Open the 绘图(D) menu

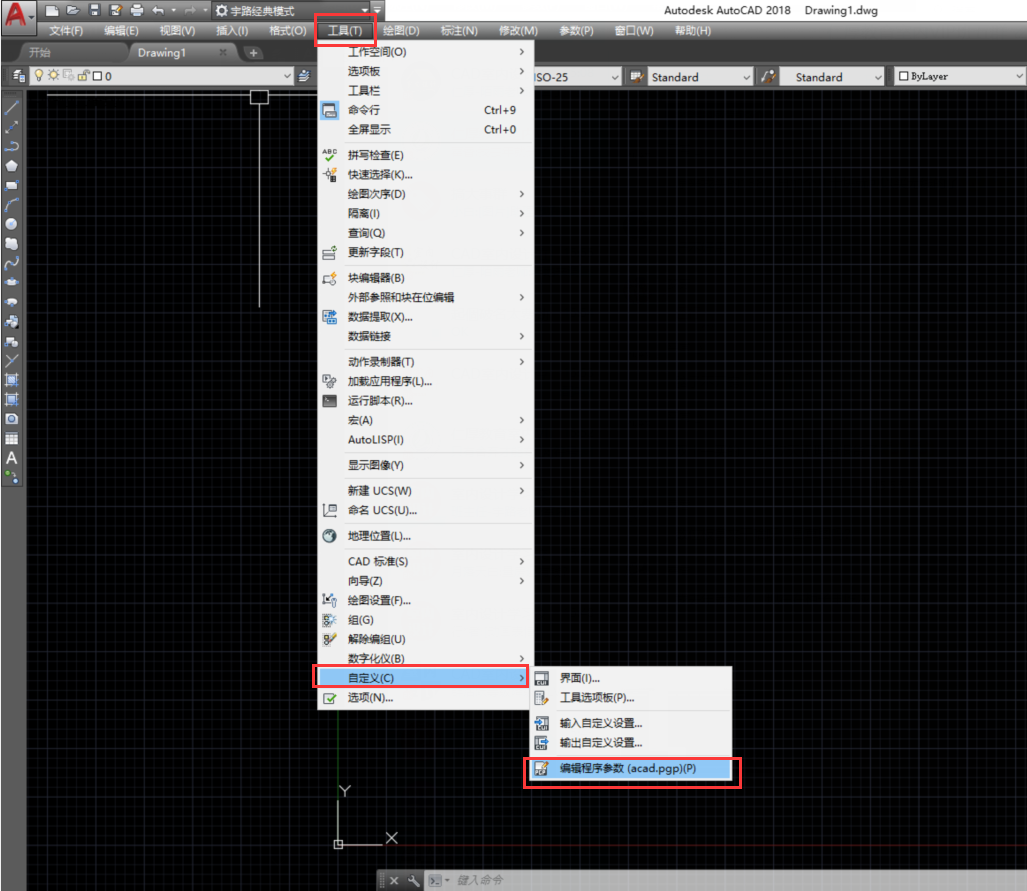coord(401,31)
